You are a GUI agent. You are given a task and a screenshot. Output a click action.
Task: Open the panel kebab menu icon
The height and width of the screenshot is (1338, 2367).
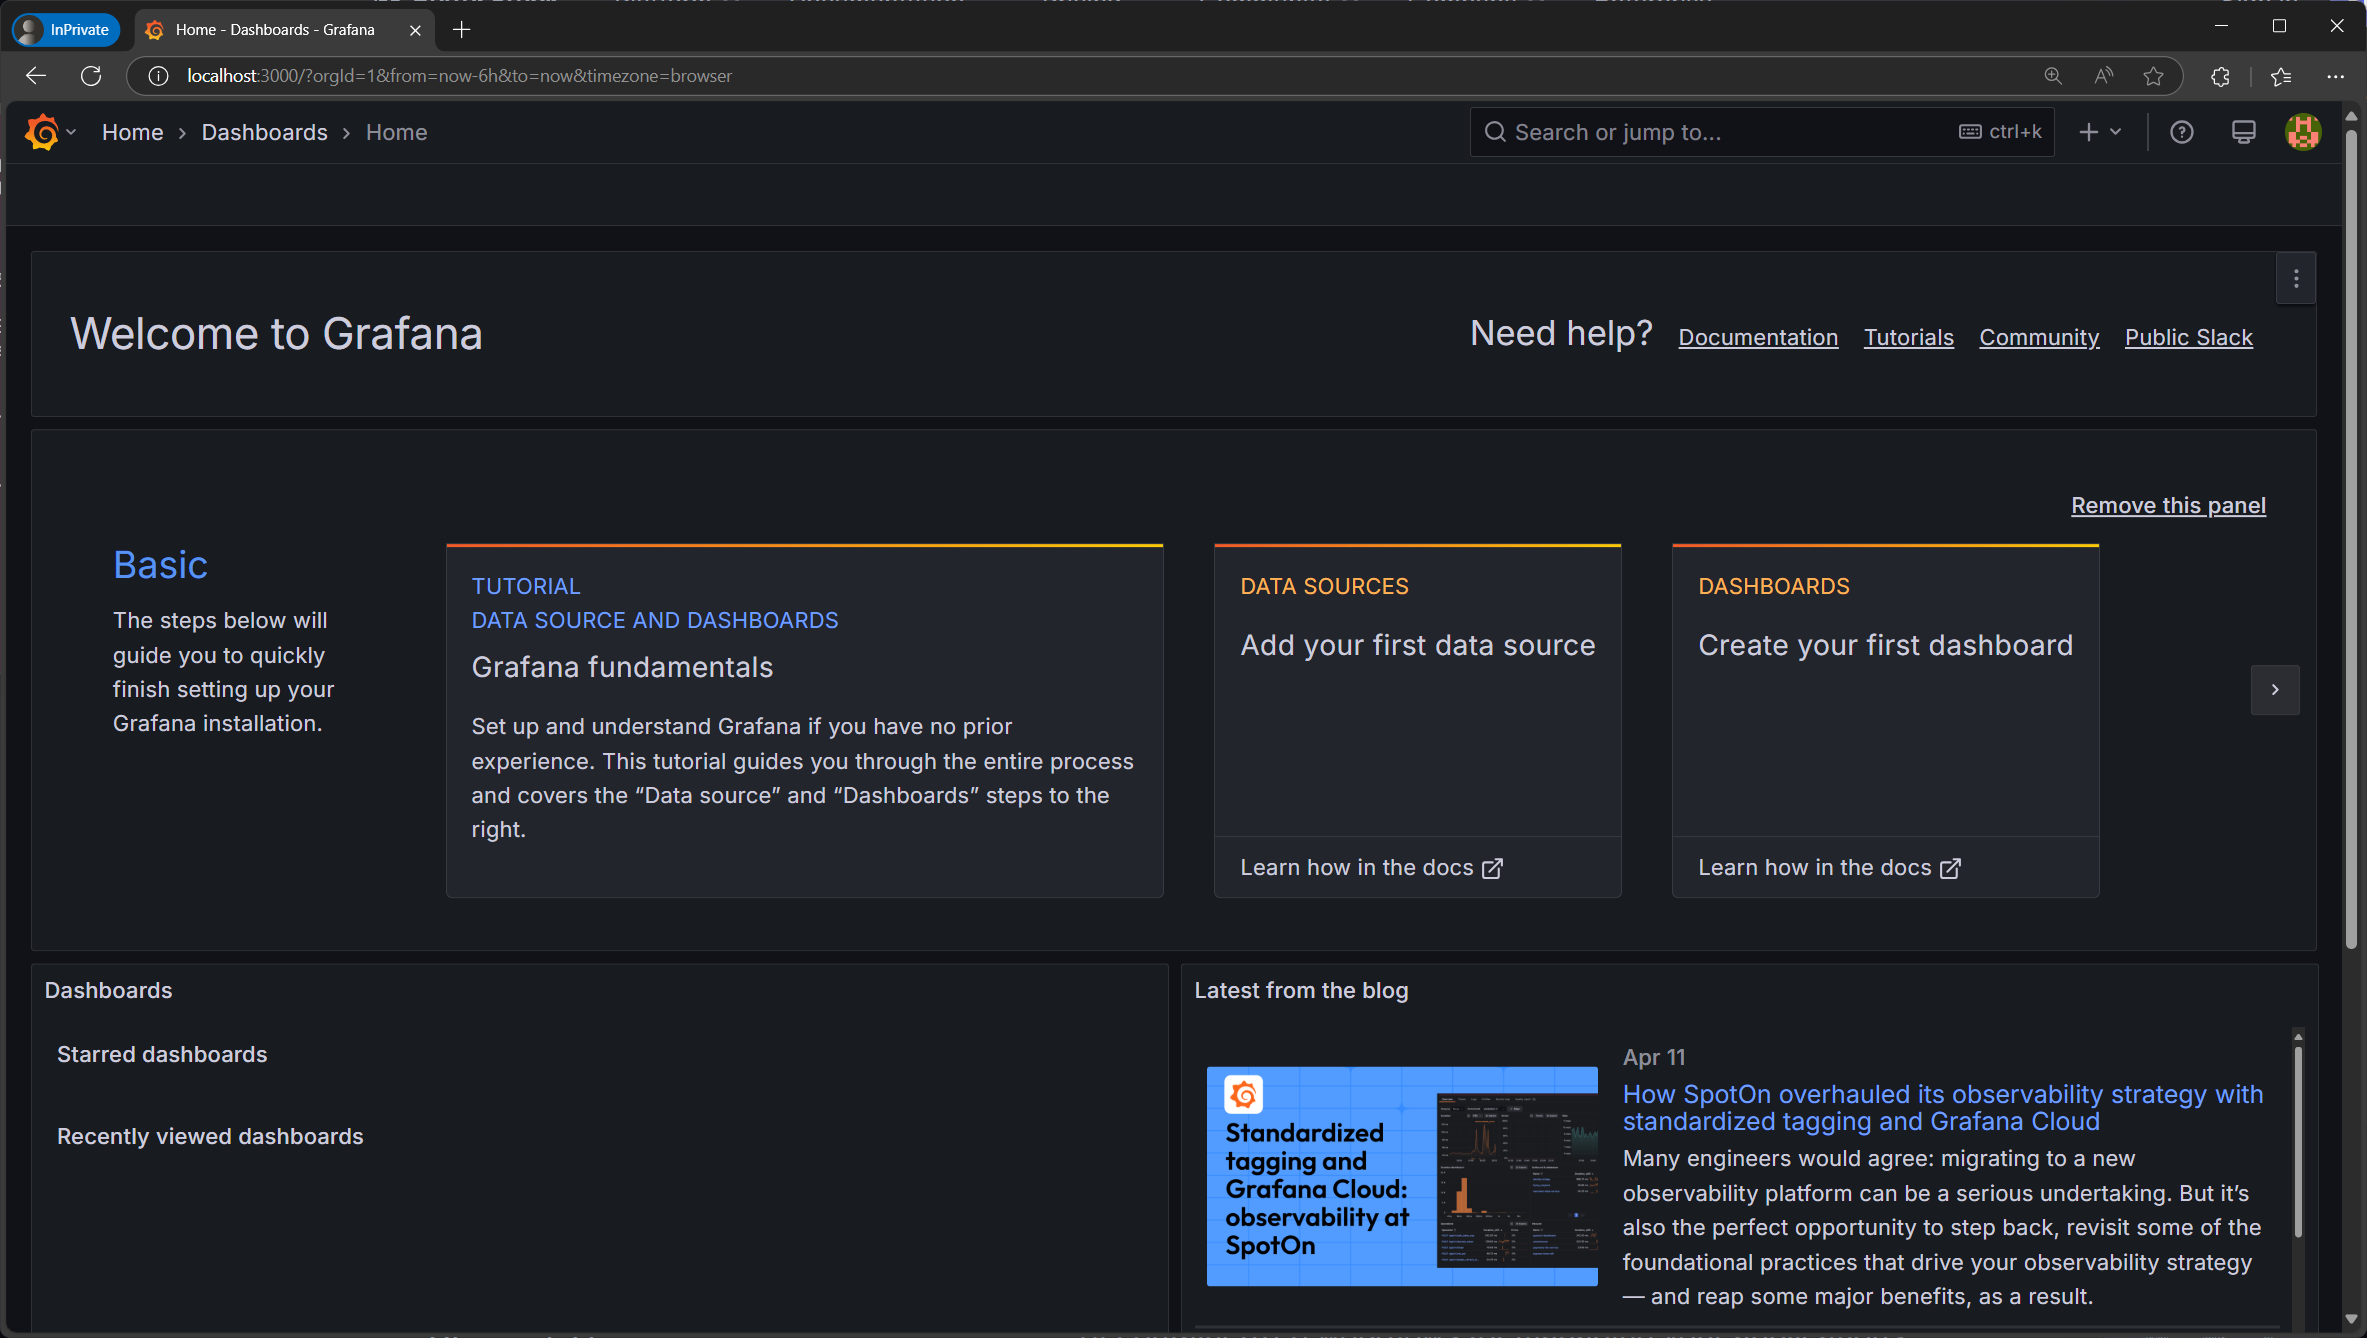[x=2295, y=278]
